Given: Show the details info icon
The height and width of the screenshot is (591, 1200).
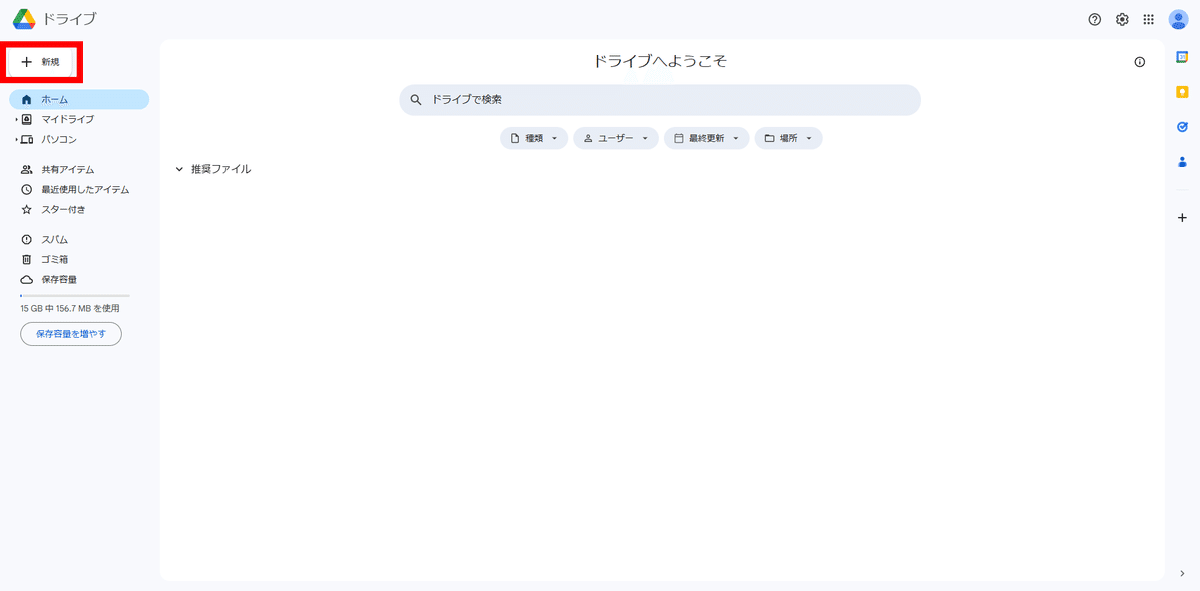Looking at the screenshot, I should pos(1140,62).
